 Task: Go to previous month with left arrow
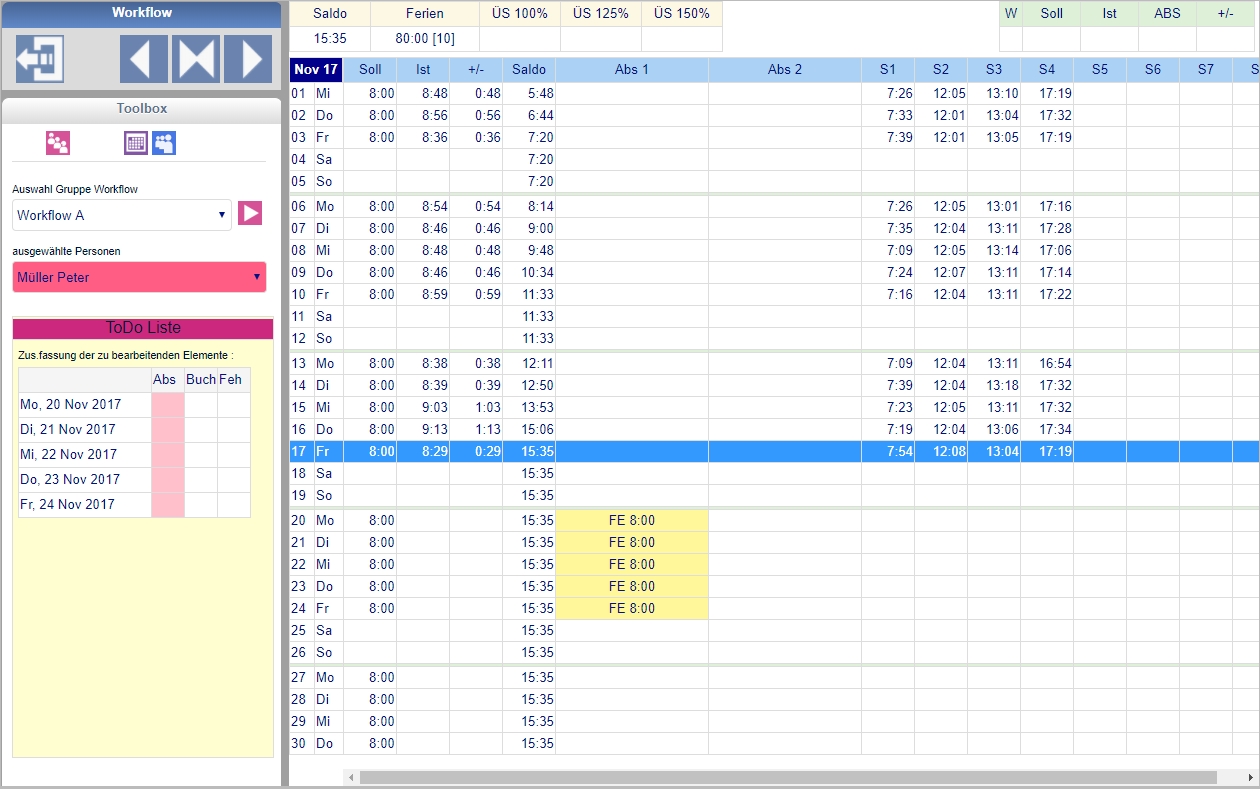pos(144,59)
